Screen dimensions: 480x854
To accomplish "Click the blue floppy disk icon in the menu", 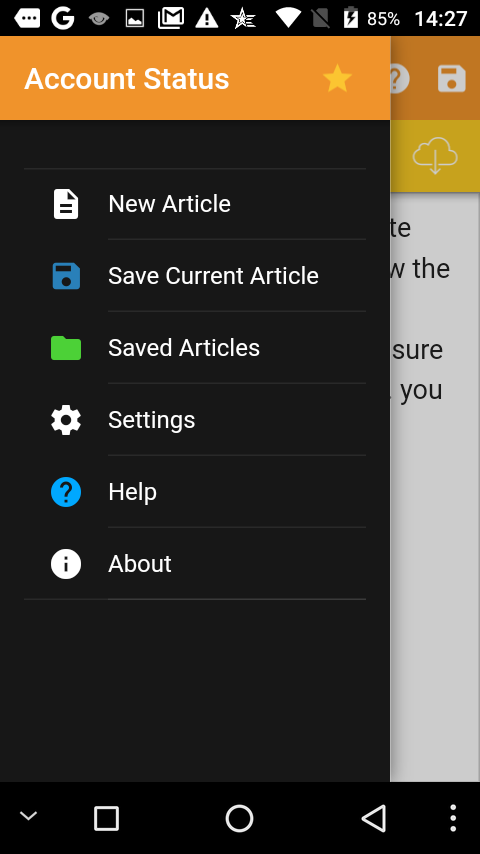I will (66, 276).
